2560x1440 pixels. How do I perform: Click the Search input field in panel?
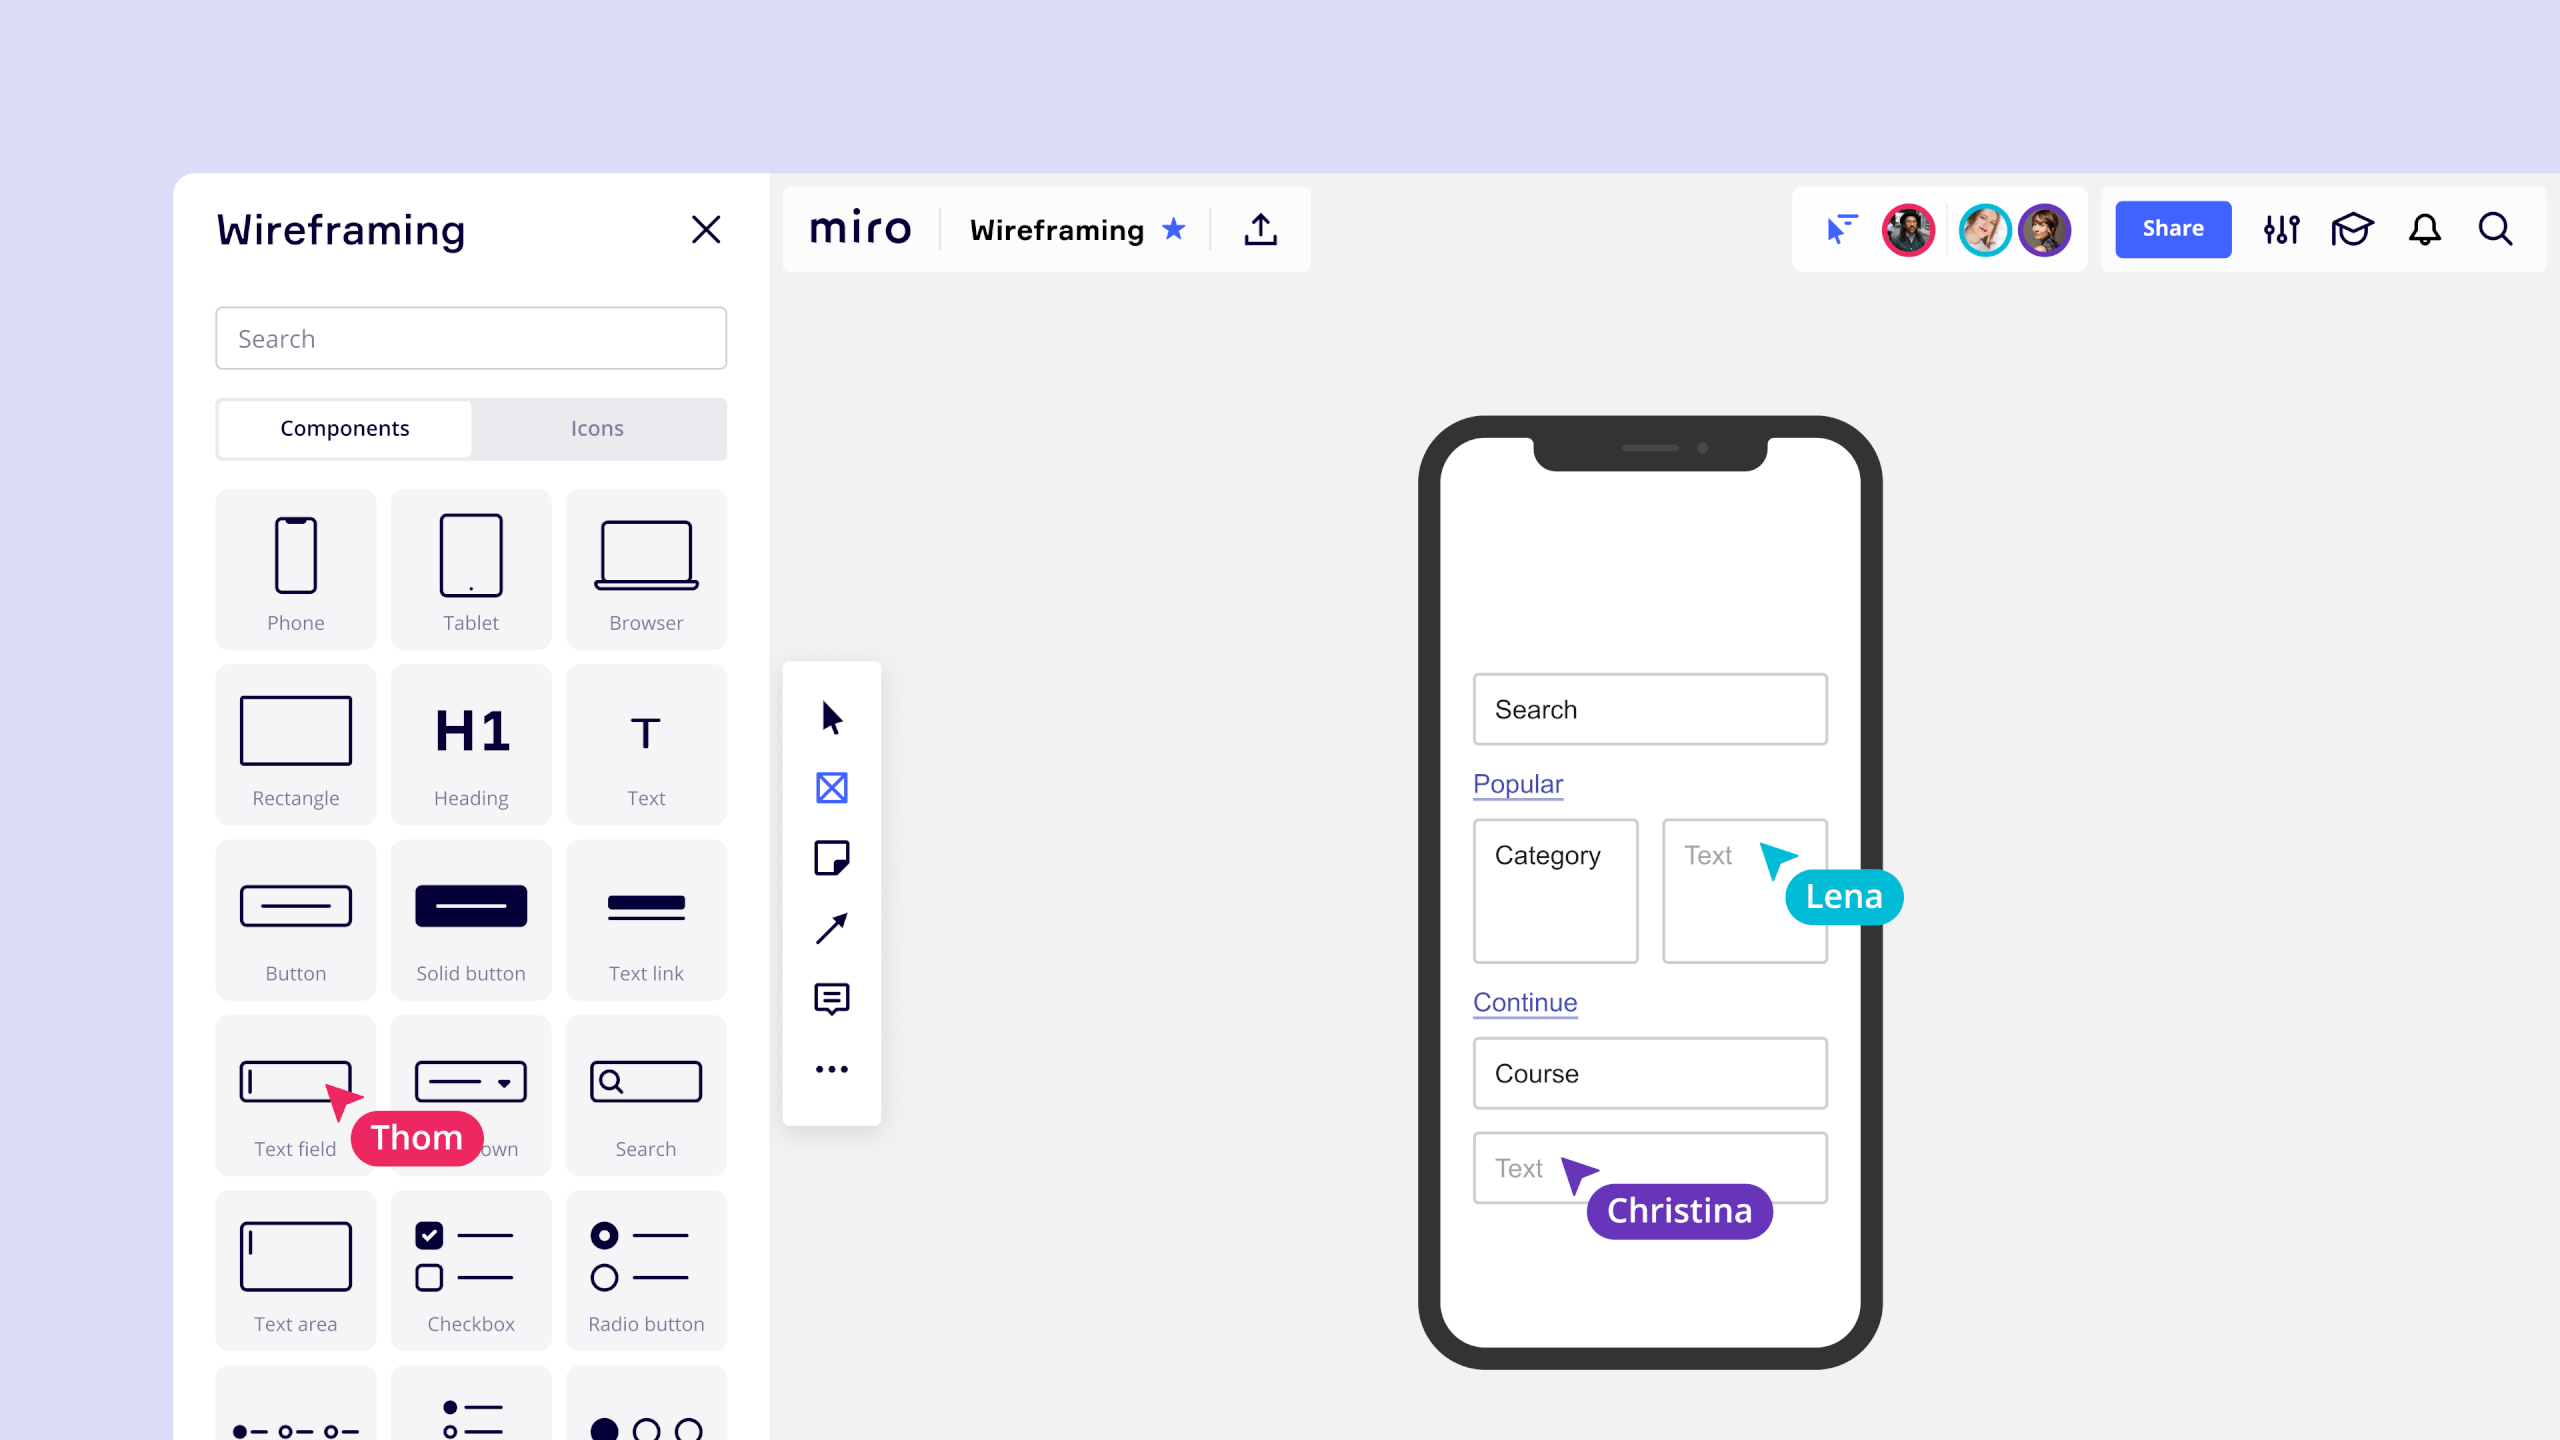pos(469,338)
